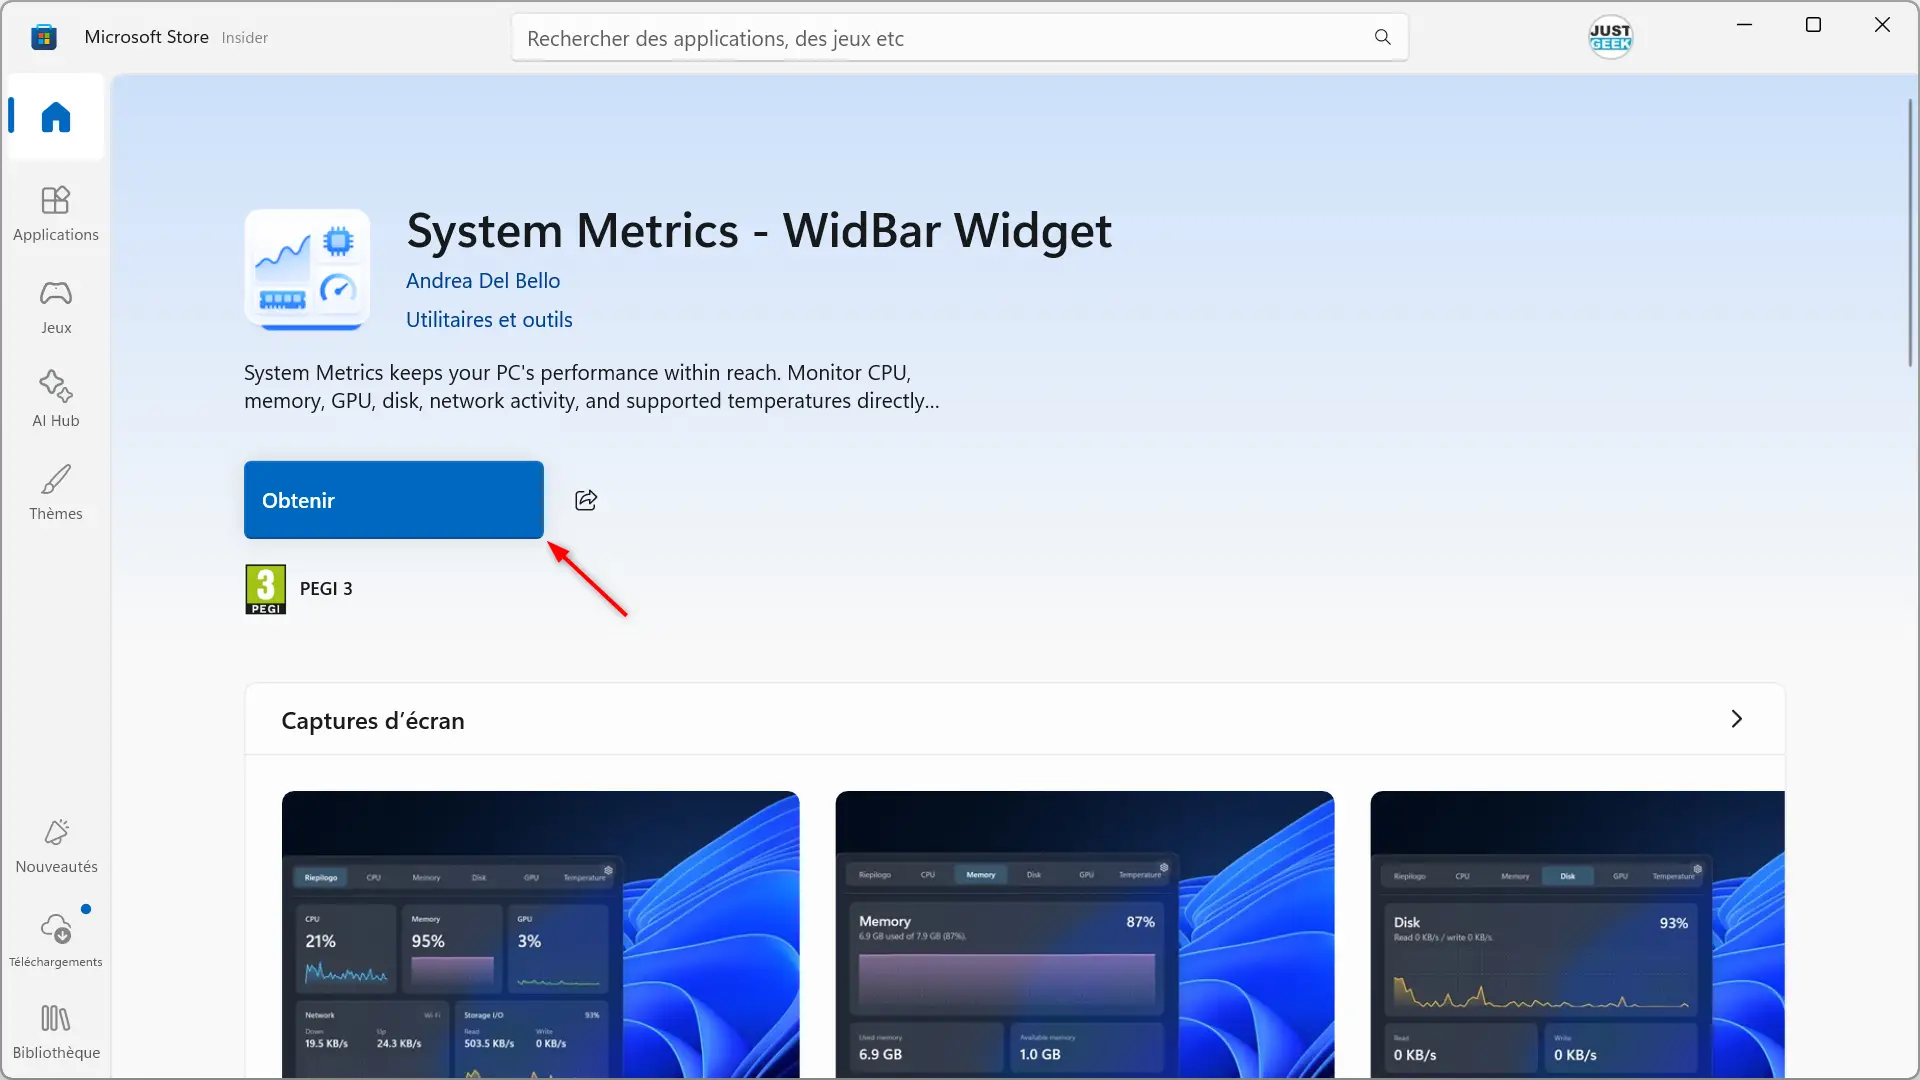
Task: Open the Memory 87% screenshot
Action: pyautogui.click(x=1085, y=934)
